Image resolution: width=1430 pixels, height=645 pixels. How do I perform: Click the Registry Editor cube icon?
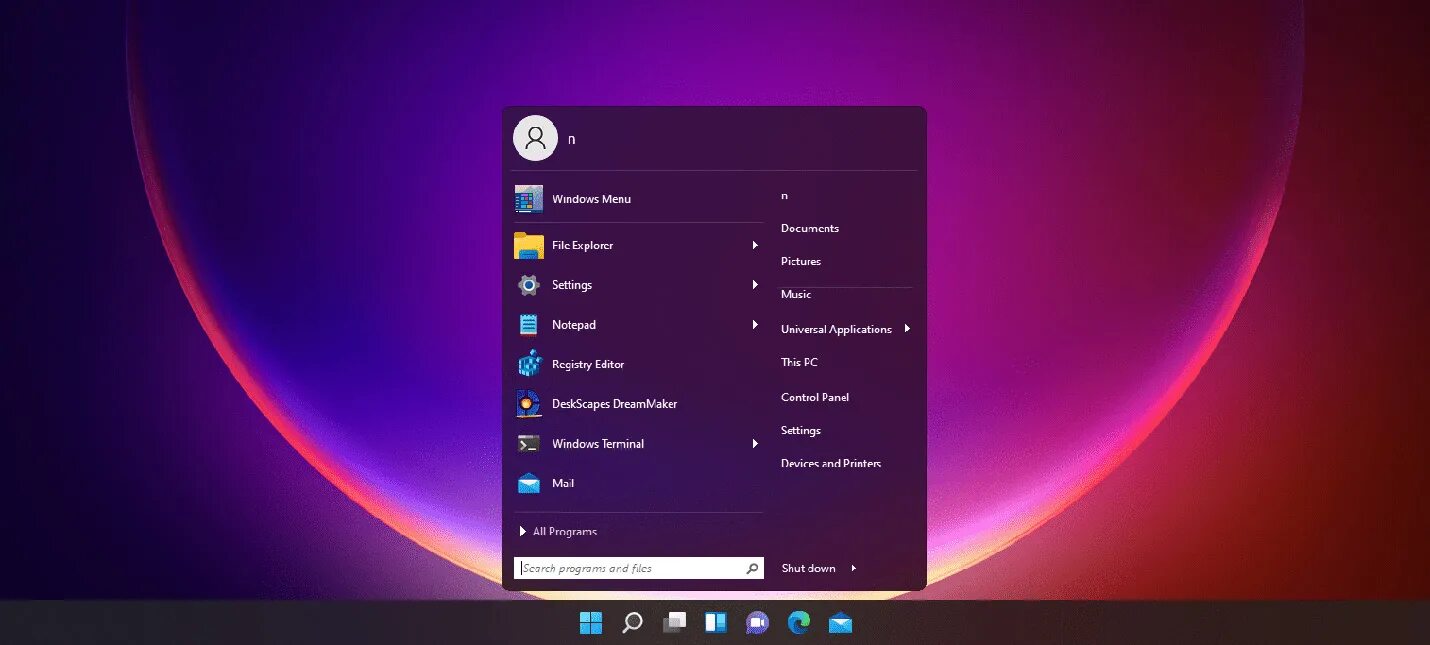point(529,364)
